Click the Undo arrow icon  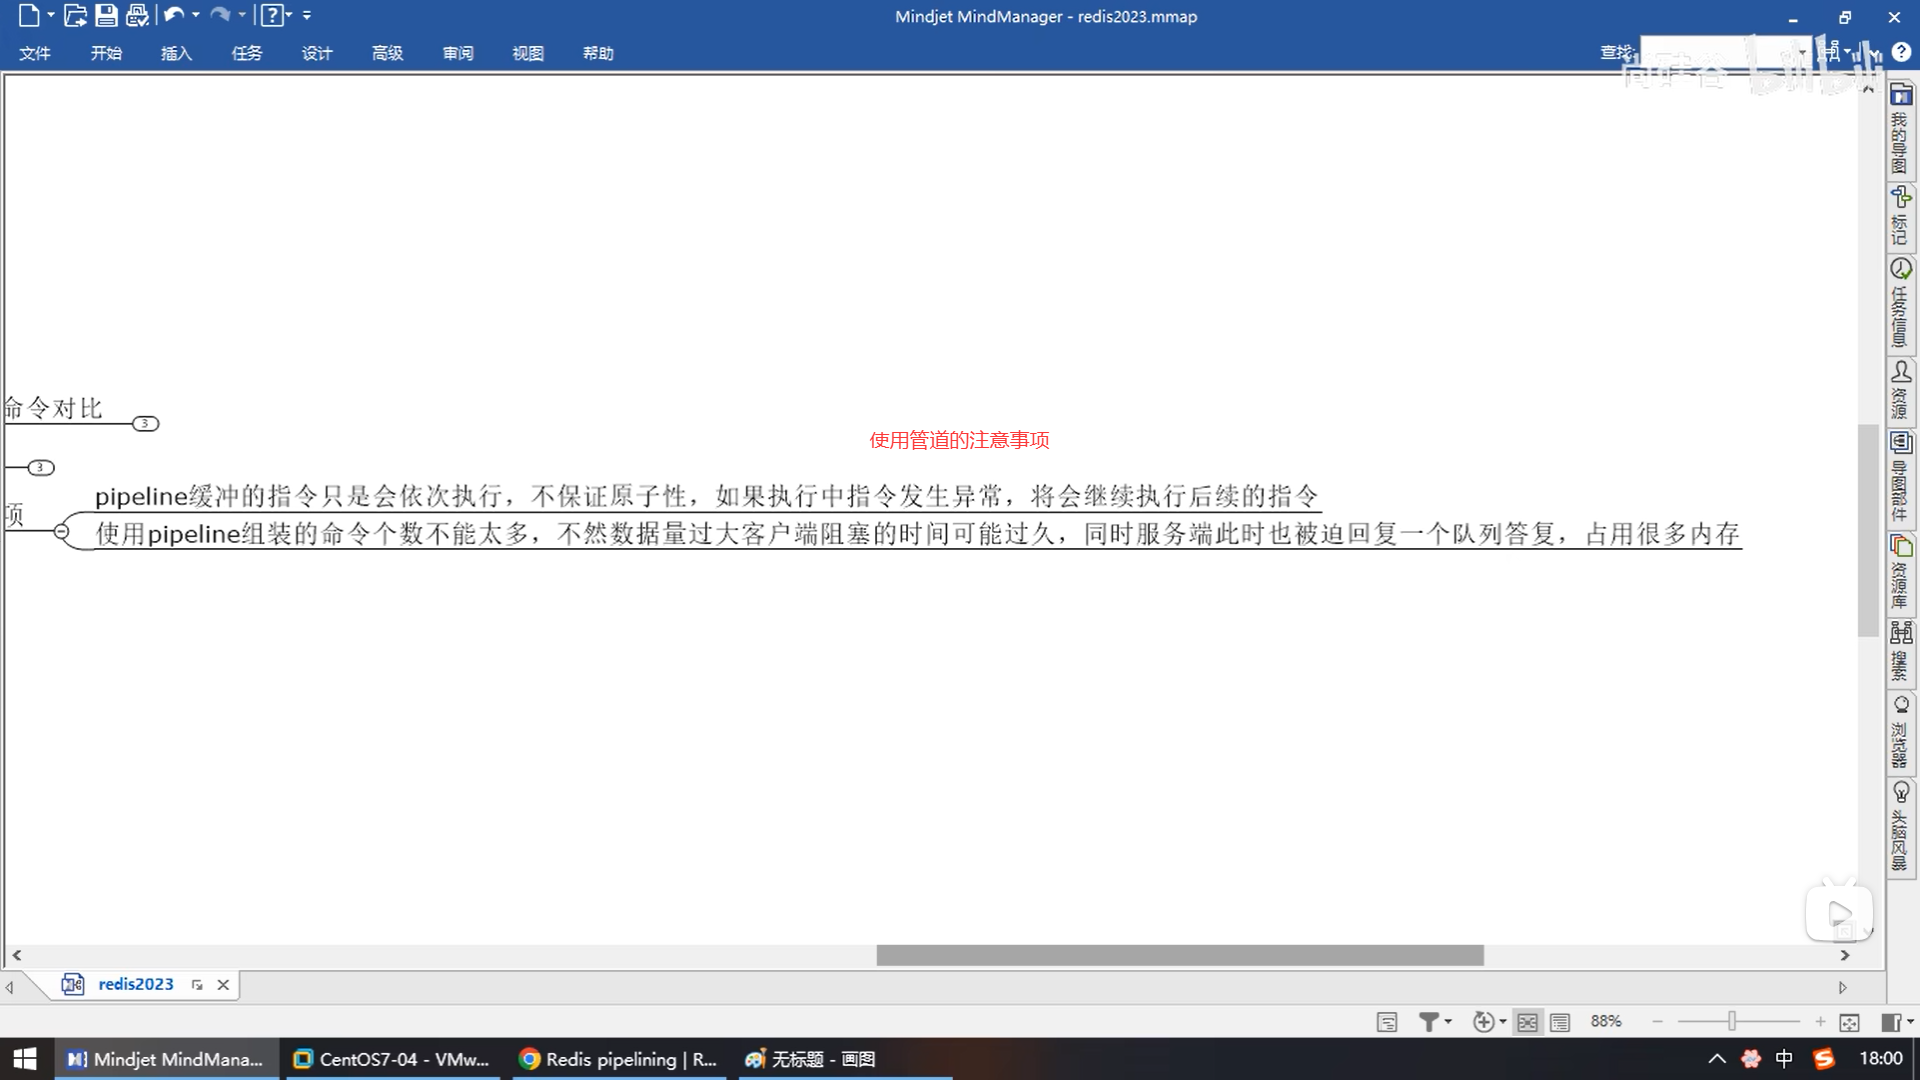click(173, 15)
